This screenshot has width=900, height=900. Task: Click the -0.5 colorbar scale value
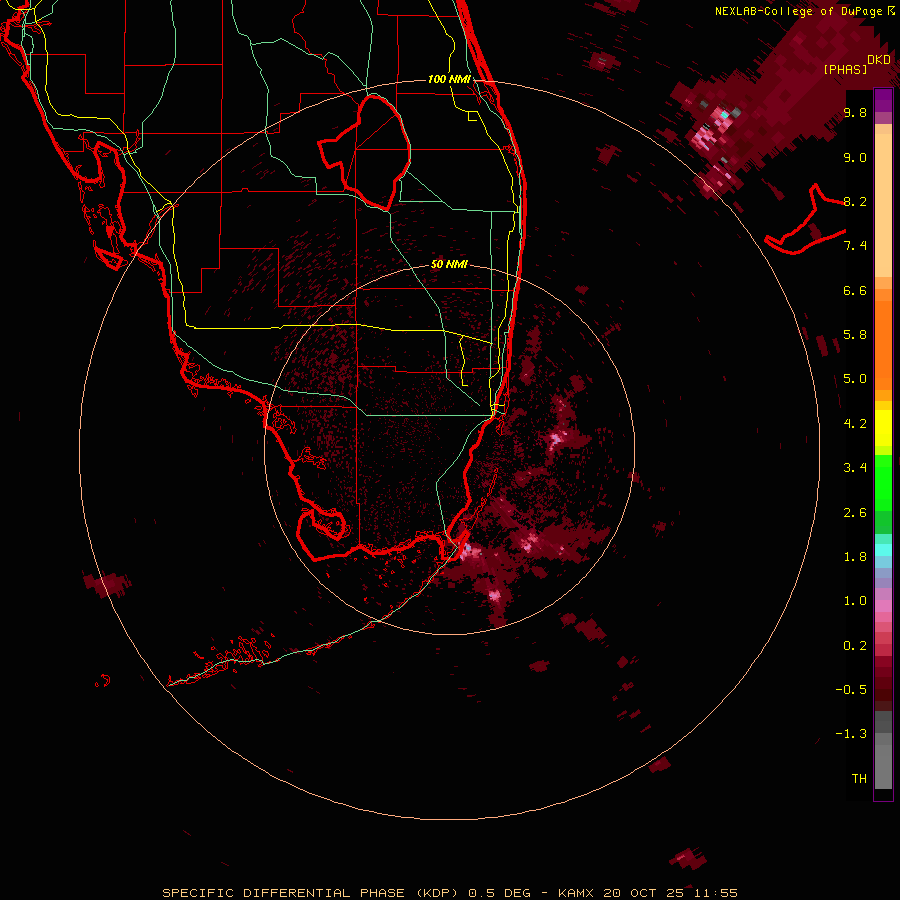point(851,690)
